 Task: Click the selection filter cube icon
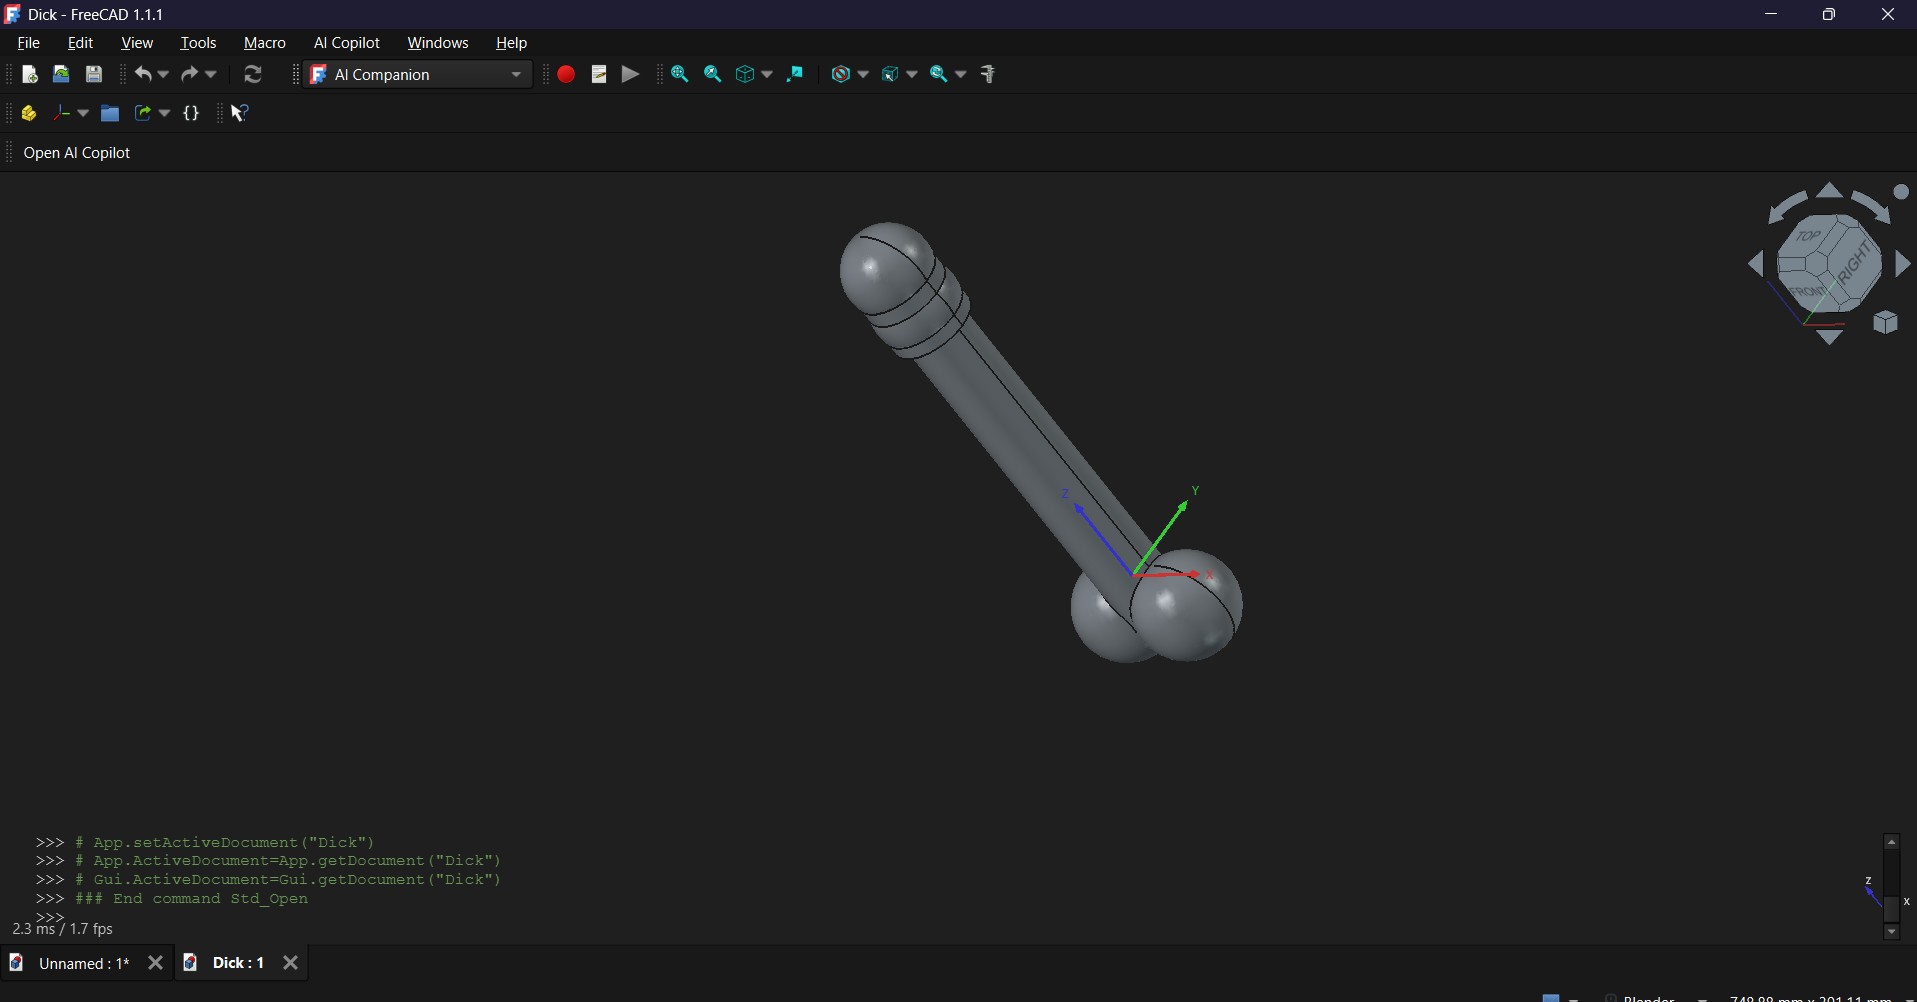click(890, 75)
